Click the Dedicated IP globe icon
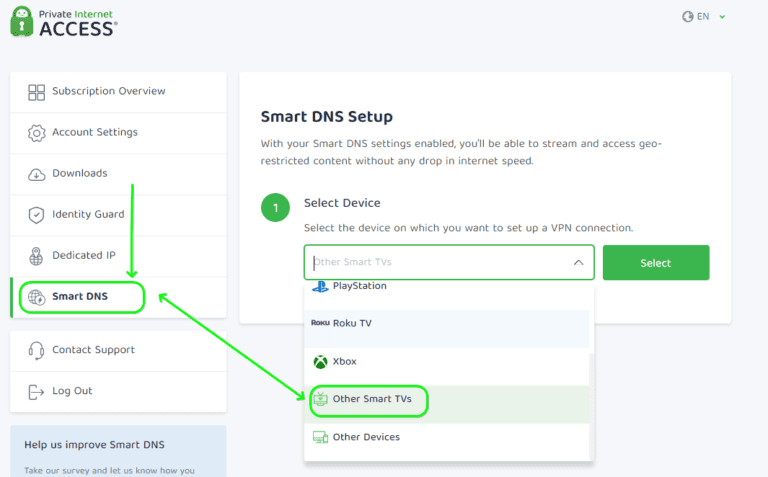Viewport: 768px width, 477px height. pyautogui.click(x=37, y=256)
